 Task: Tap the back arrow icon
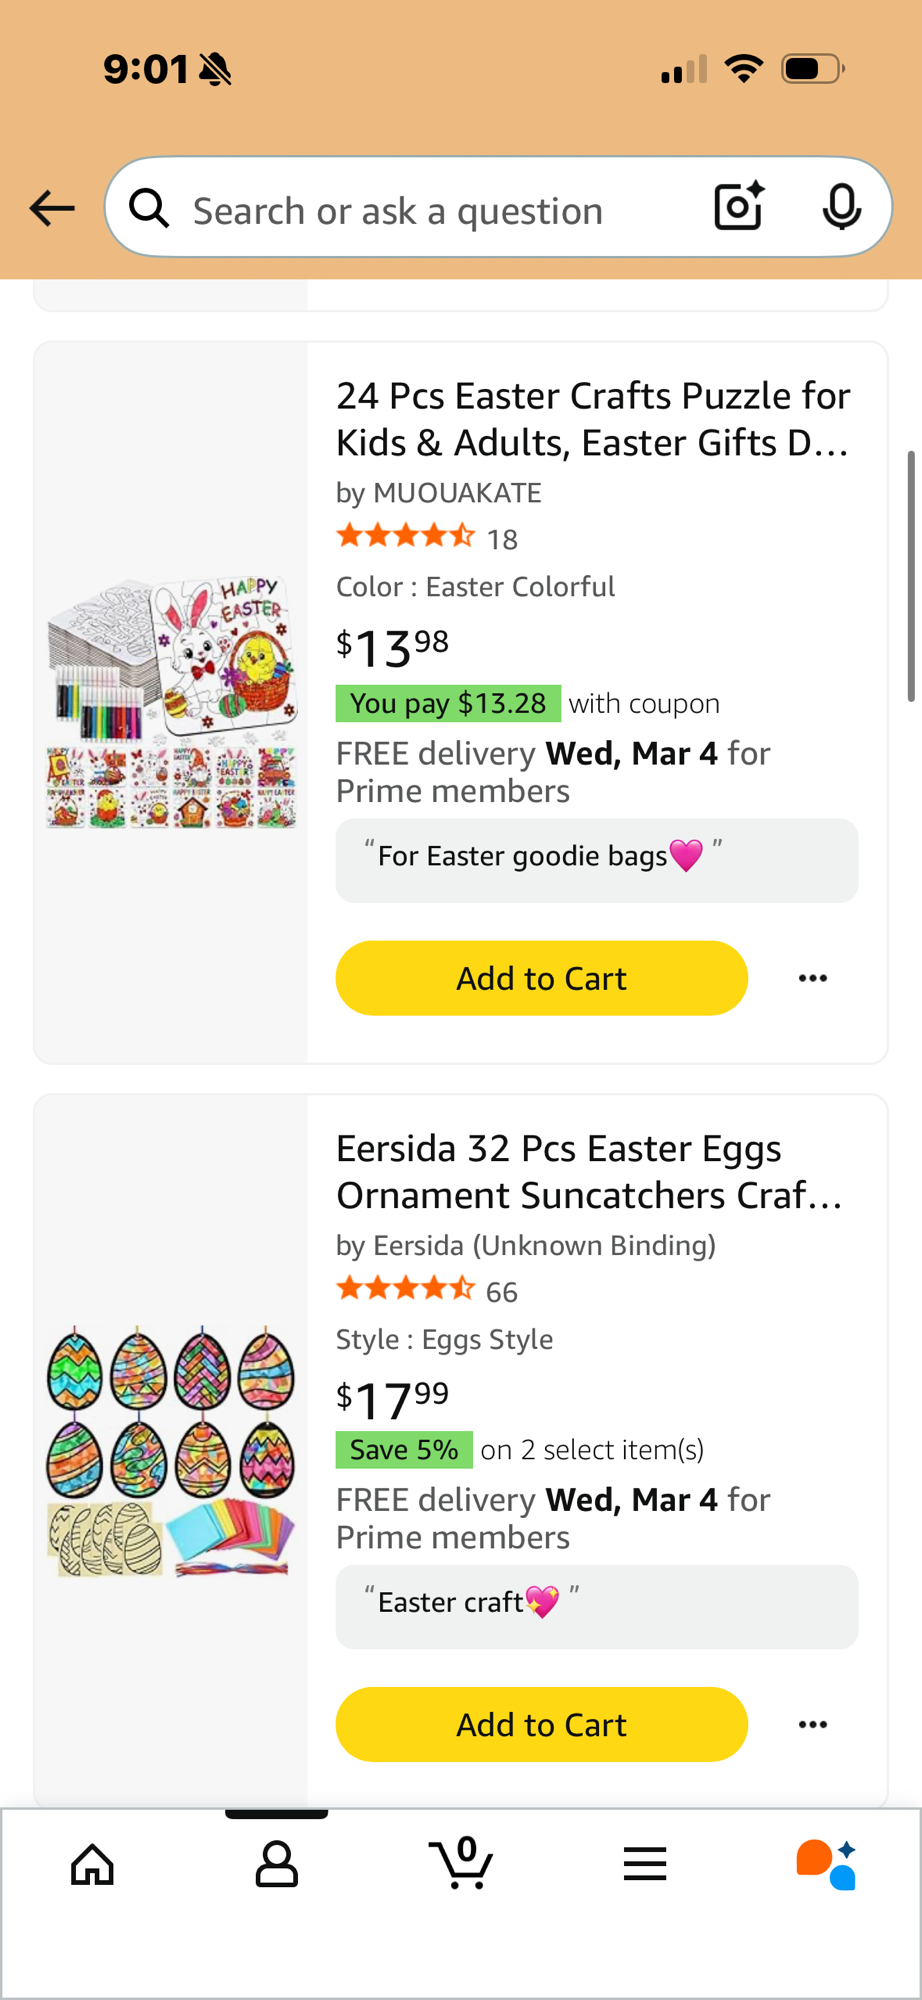pos(52,208)
